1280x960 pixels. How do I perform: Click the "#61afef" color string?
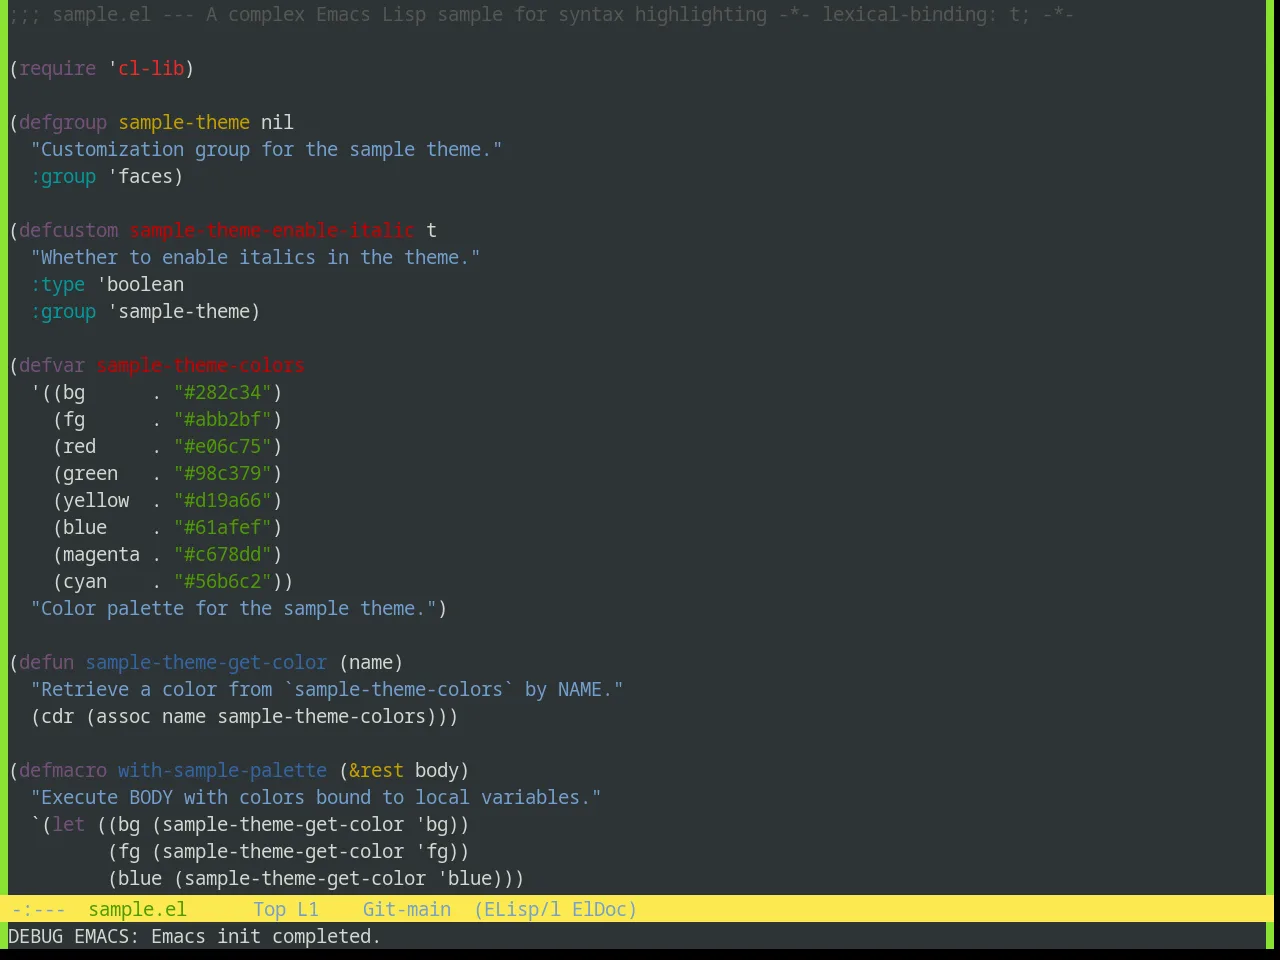tap(222, 527)
